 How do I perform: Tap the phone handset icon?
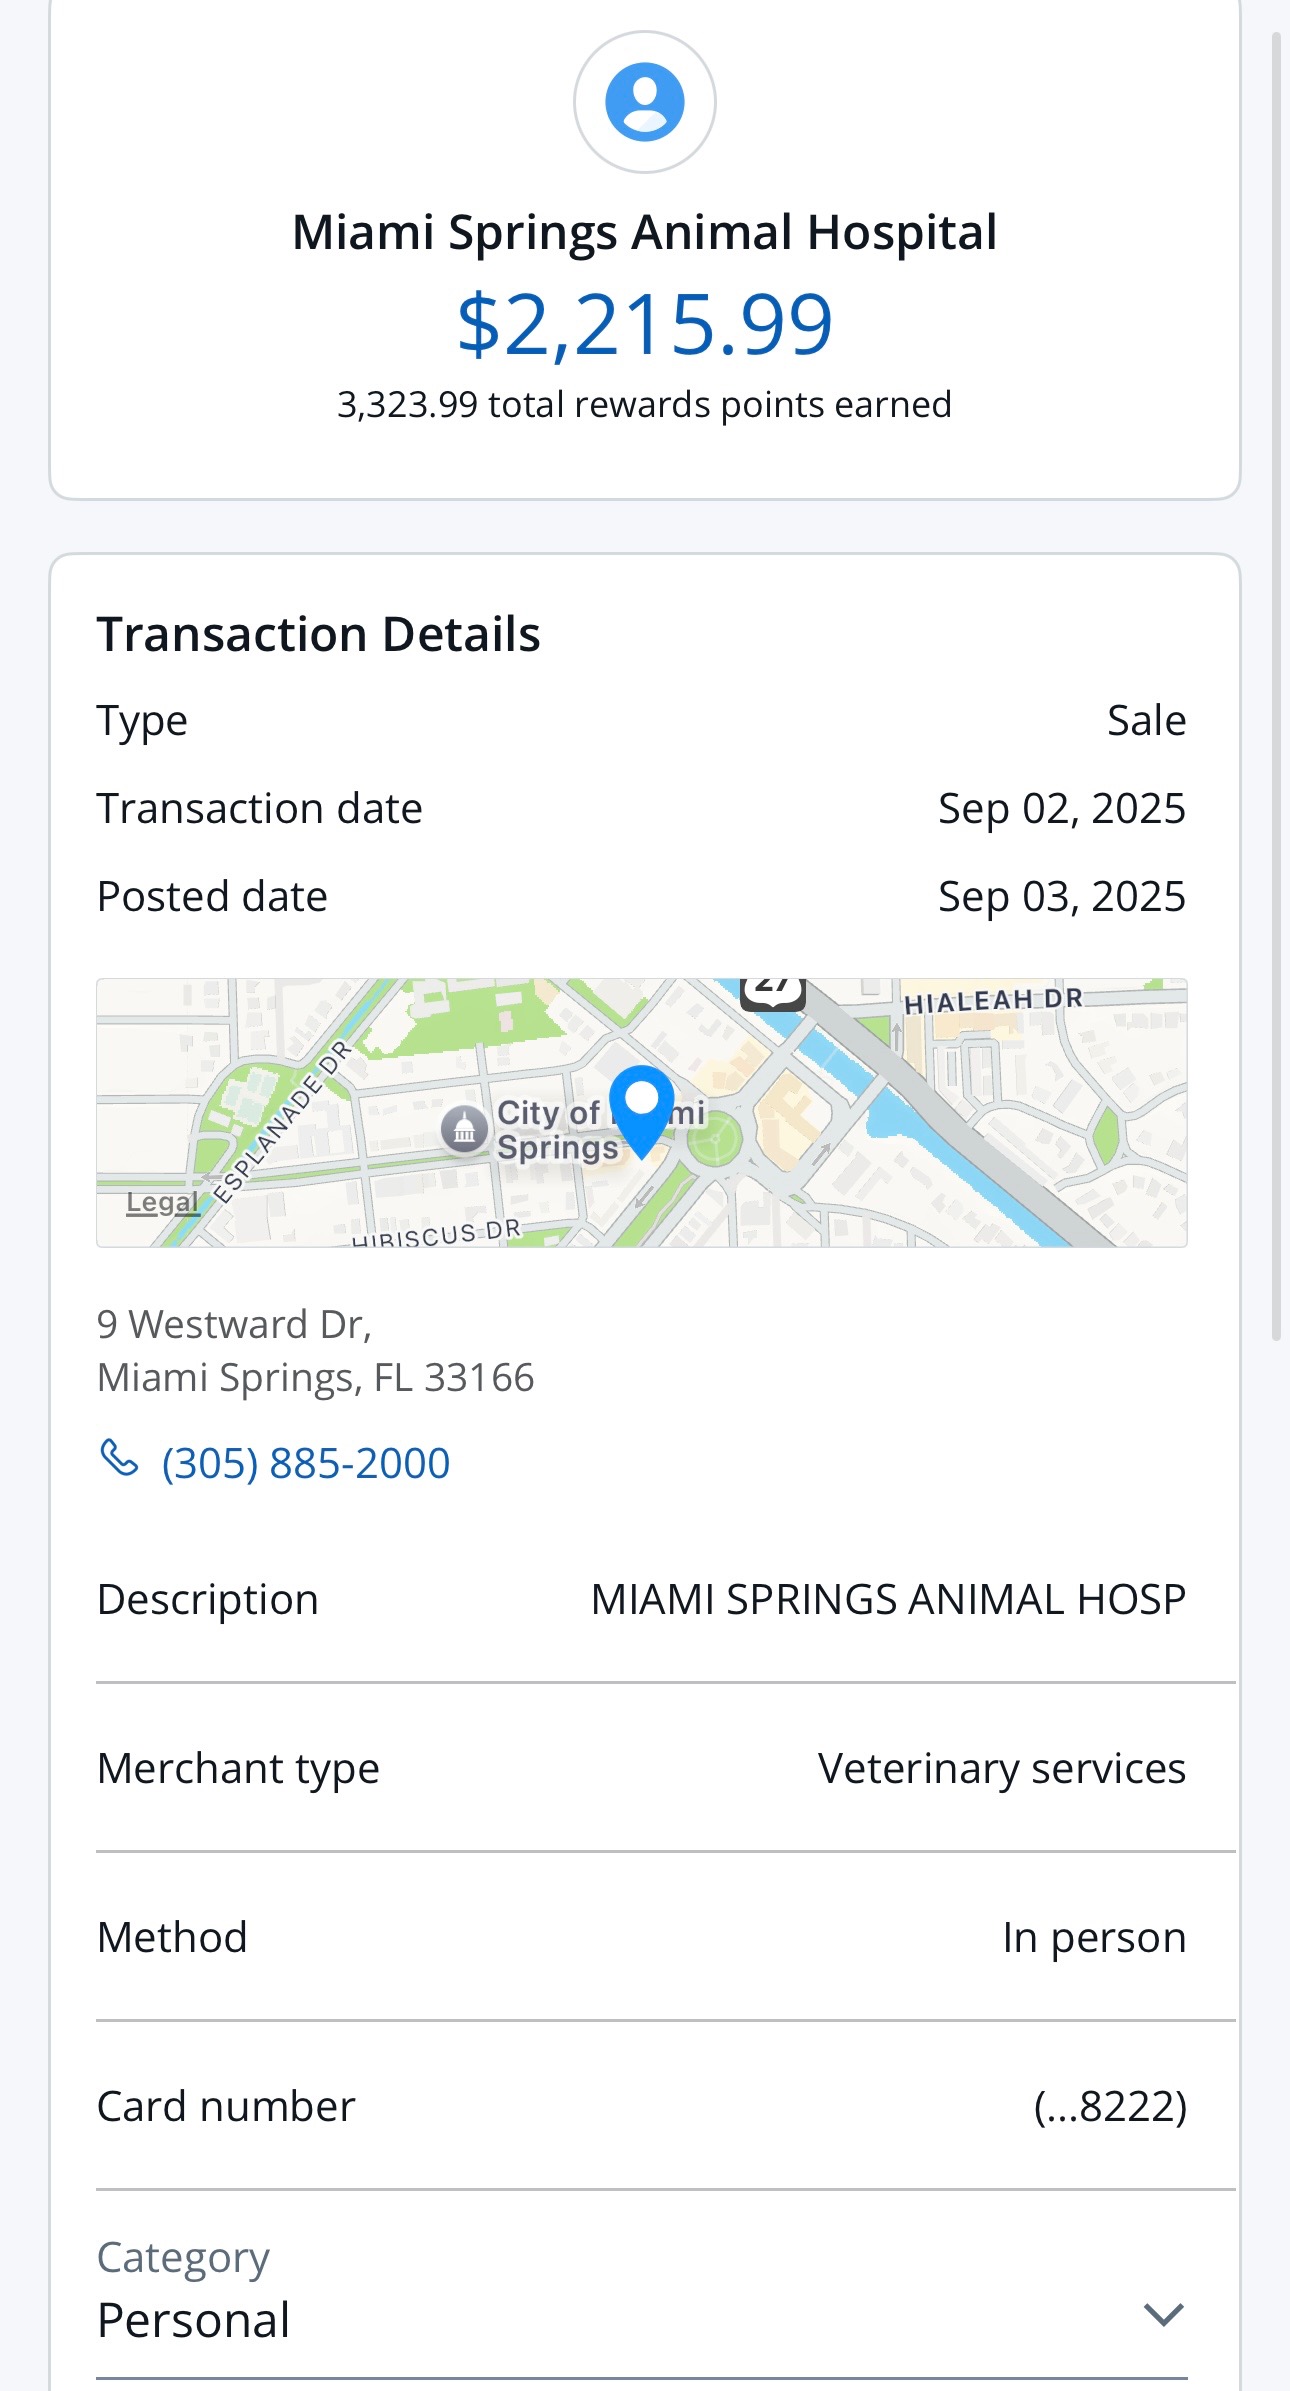[119, 1458]
